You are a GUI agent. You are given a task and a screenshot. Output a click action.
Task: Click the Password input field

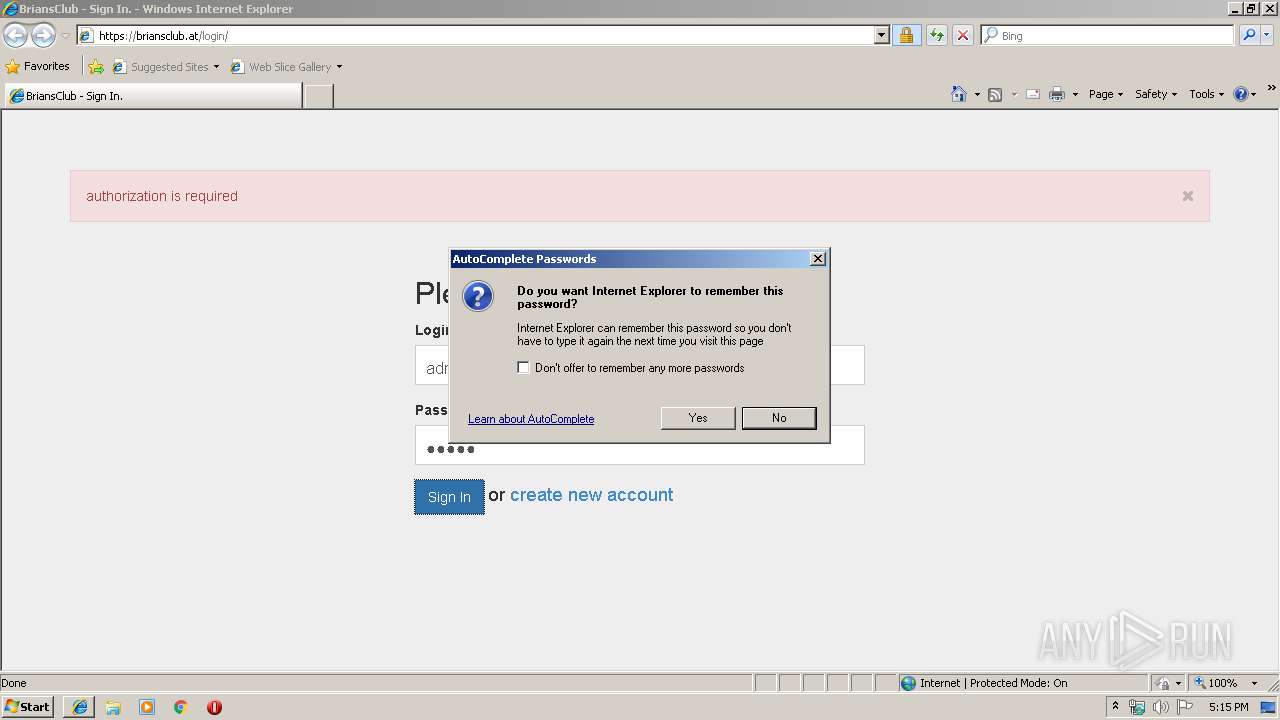[640, 445]
